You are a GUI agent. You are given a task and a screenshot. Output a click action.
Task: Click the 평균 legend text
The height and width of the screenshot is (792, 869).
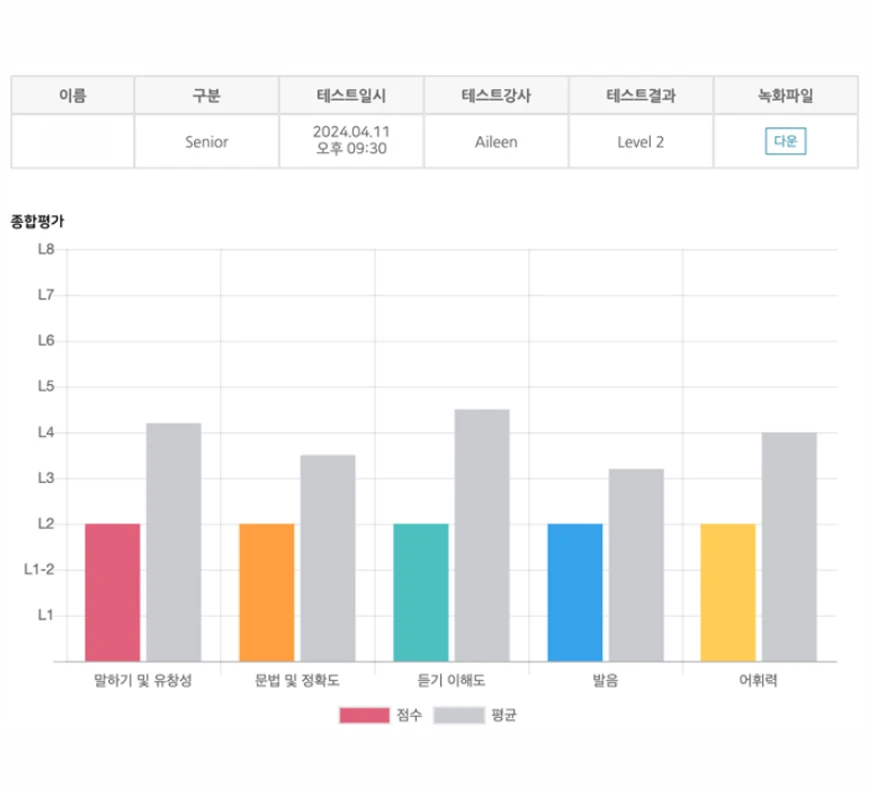pyautogui.click(x=504, y=715)
